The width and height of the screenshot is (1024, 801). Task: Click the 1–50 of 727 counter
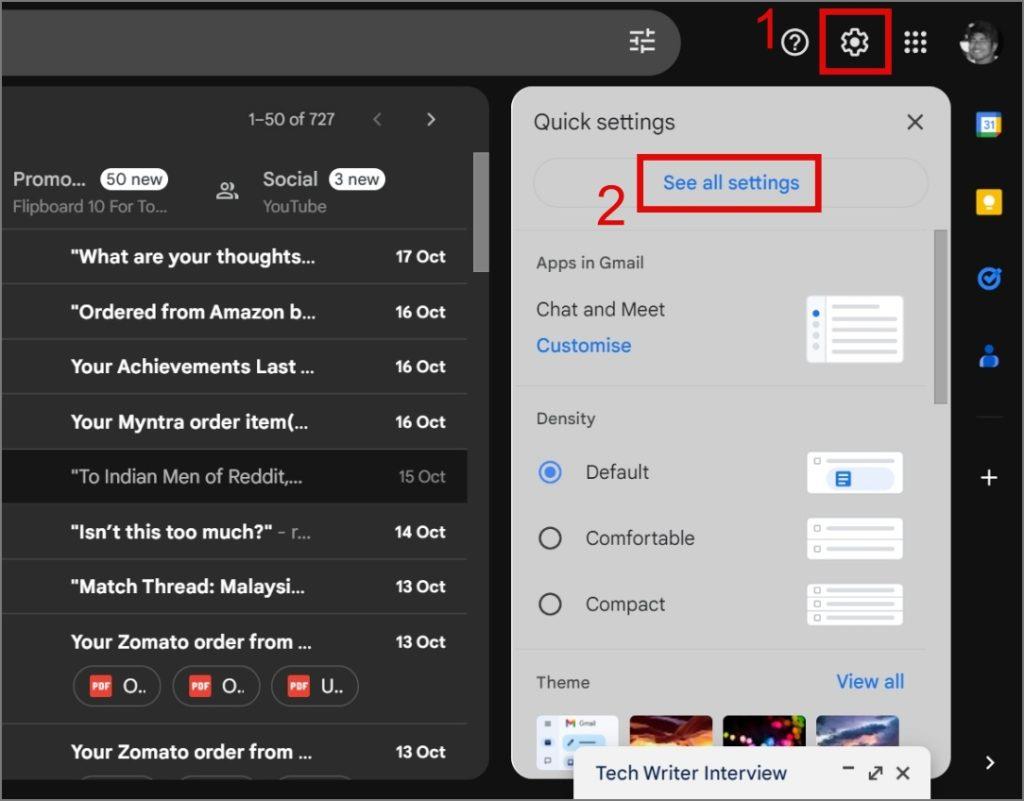[291, 119]
